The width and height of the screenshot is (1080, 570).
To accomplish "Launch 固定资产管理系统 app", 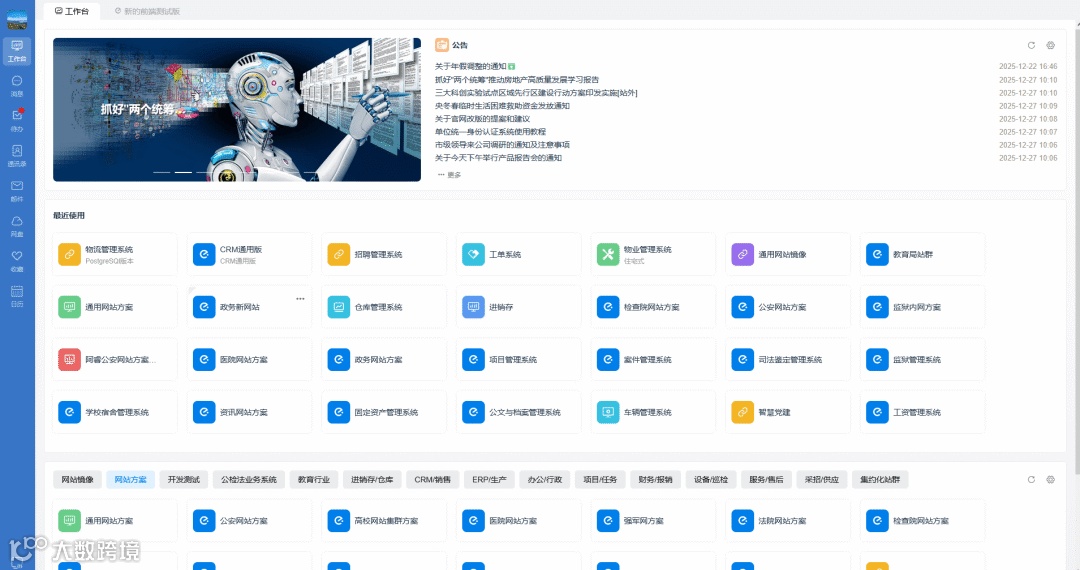I will click(384, 412).
